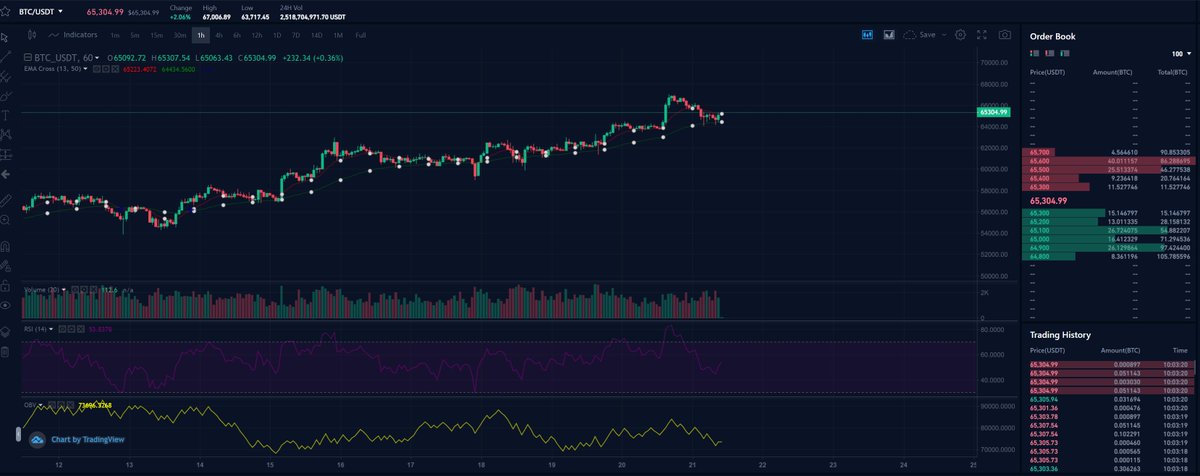Open RSI indicator settings

point(71,329)
